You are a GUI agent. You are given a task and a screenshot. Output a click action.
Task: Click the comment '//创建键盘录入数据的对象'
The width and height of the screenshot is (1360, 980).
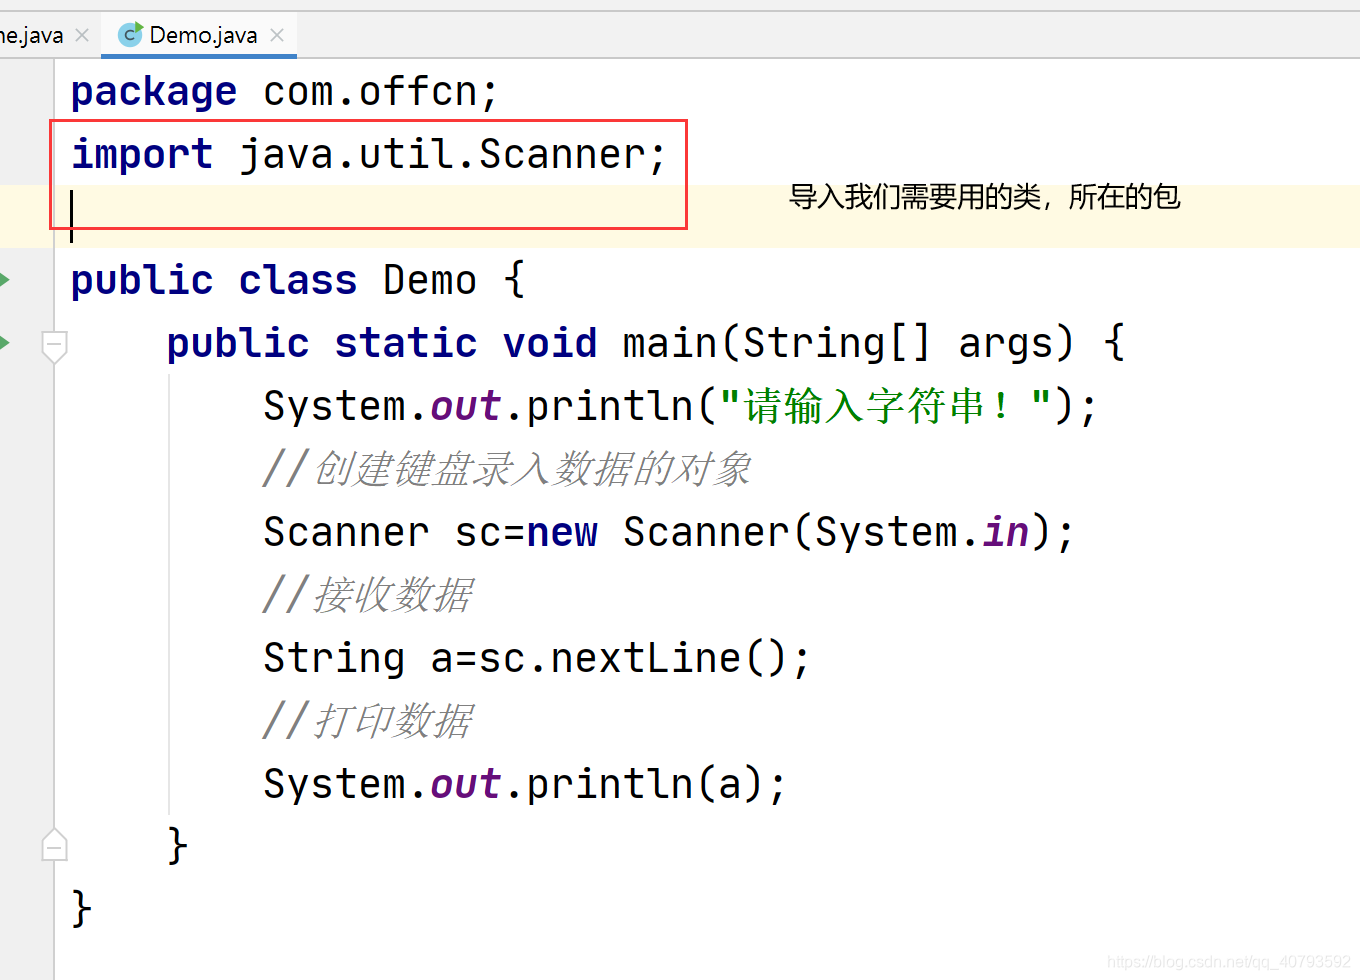tap(507, 469)
